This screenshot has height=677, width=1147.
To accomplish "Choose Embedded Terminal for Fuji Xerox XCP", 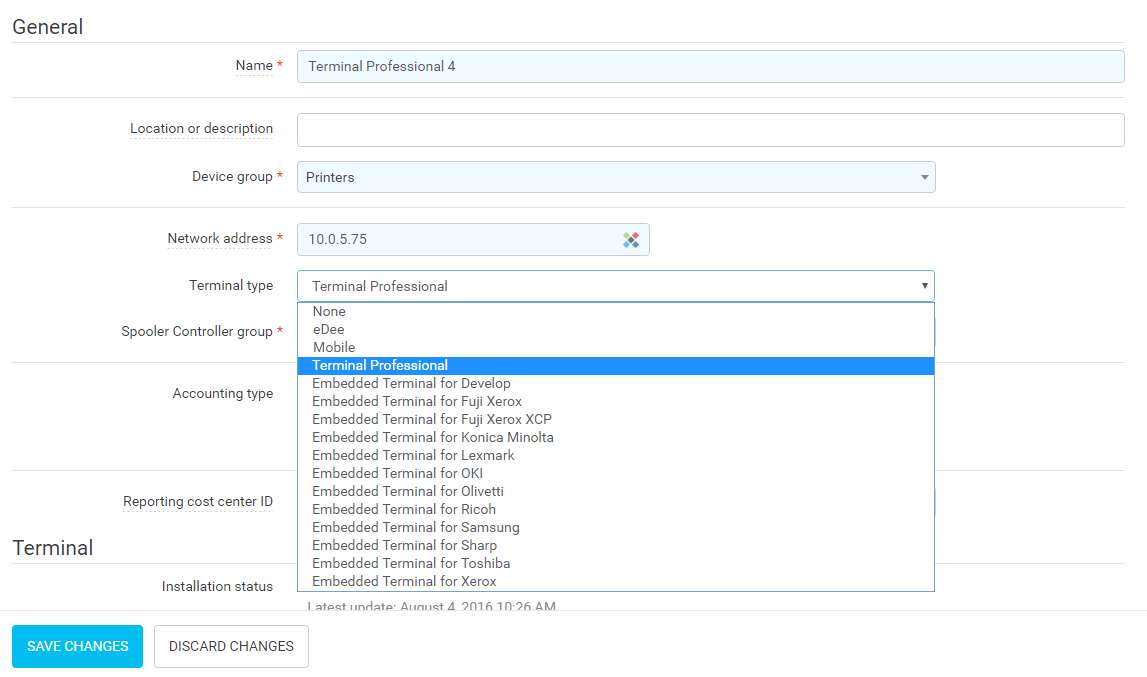I will [431, 420].
